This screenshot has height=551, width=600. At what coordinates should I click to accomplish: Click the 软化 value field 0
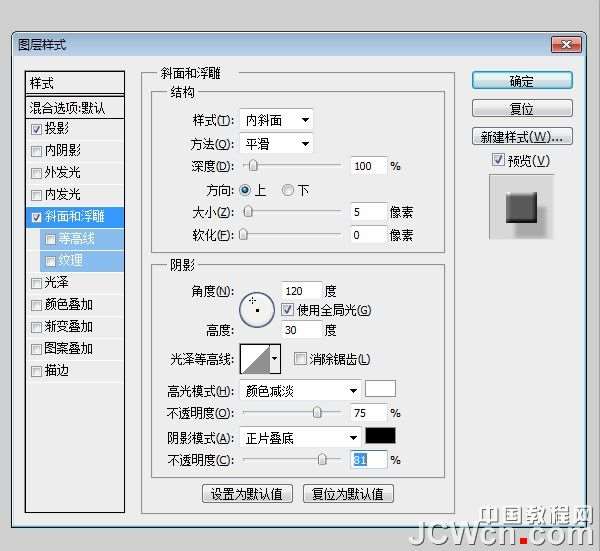pyautogui.click(x=368, y=235)
